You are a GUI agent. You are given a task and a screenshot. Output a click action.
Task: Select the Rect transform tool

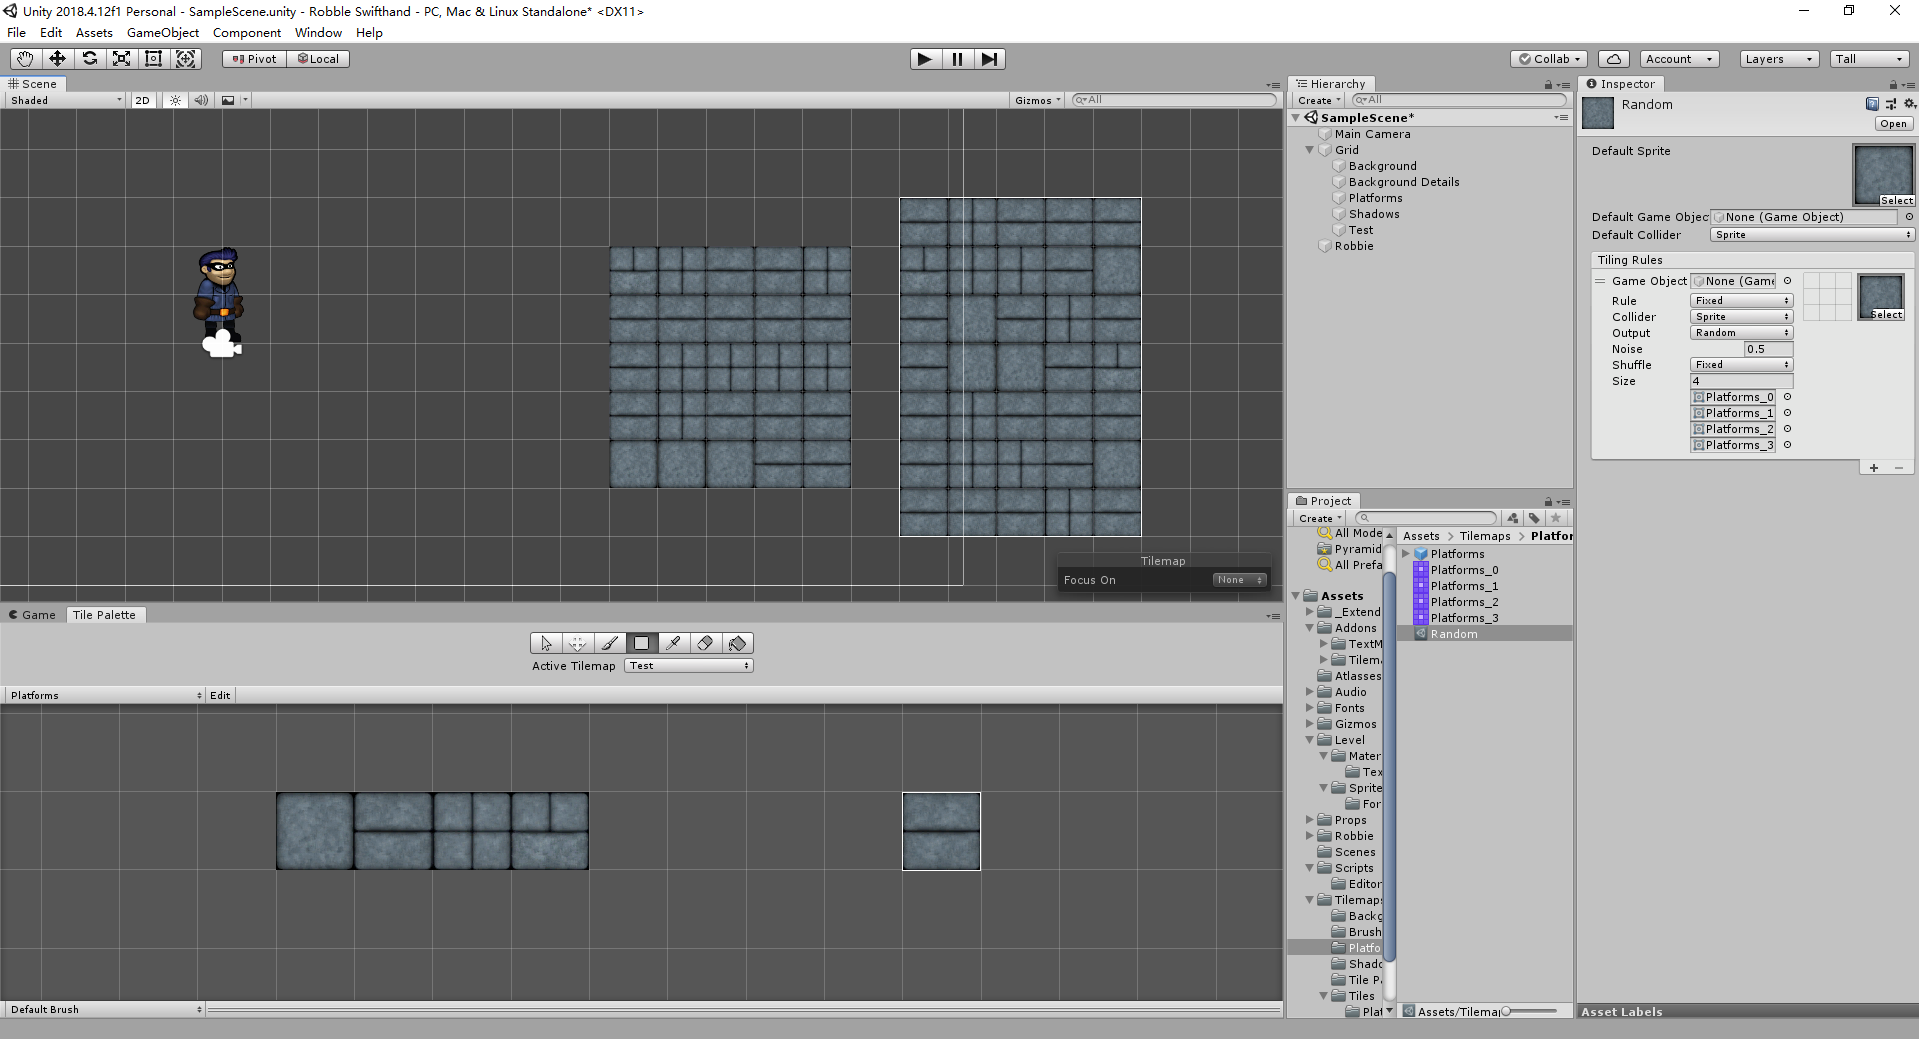click(153, 59)
